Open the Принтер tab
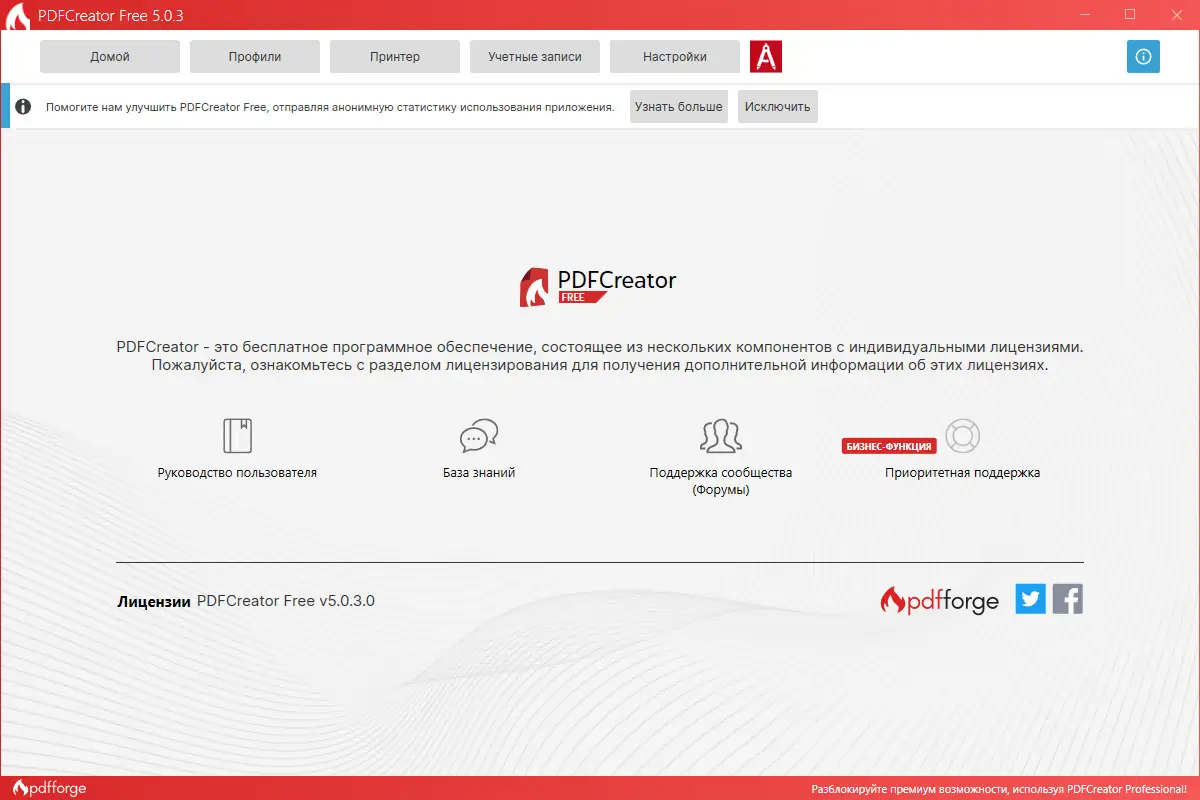 (395, 57)
